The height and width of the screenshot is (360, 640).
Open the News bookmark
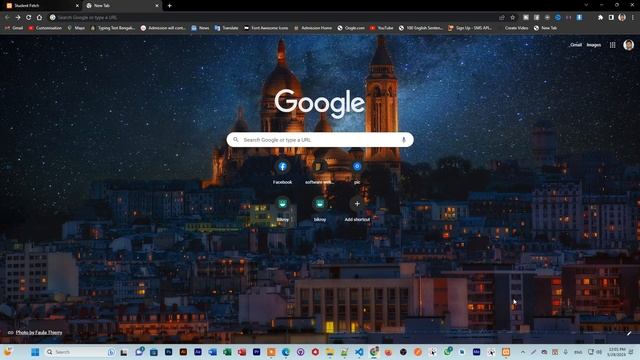(x=200, y=28)
